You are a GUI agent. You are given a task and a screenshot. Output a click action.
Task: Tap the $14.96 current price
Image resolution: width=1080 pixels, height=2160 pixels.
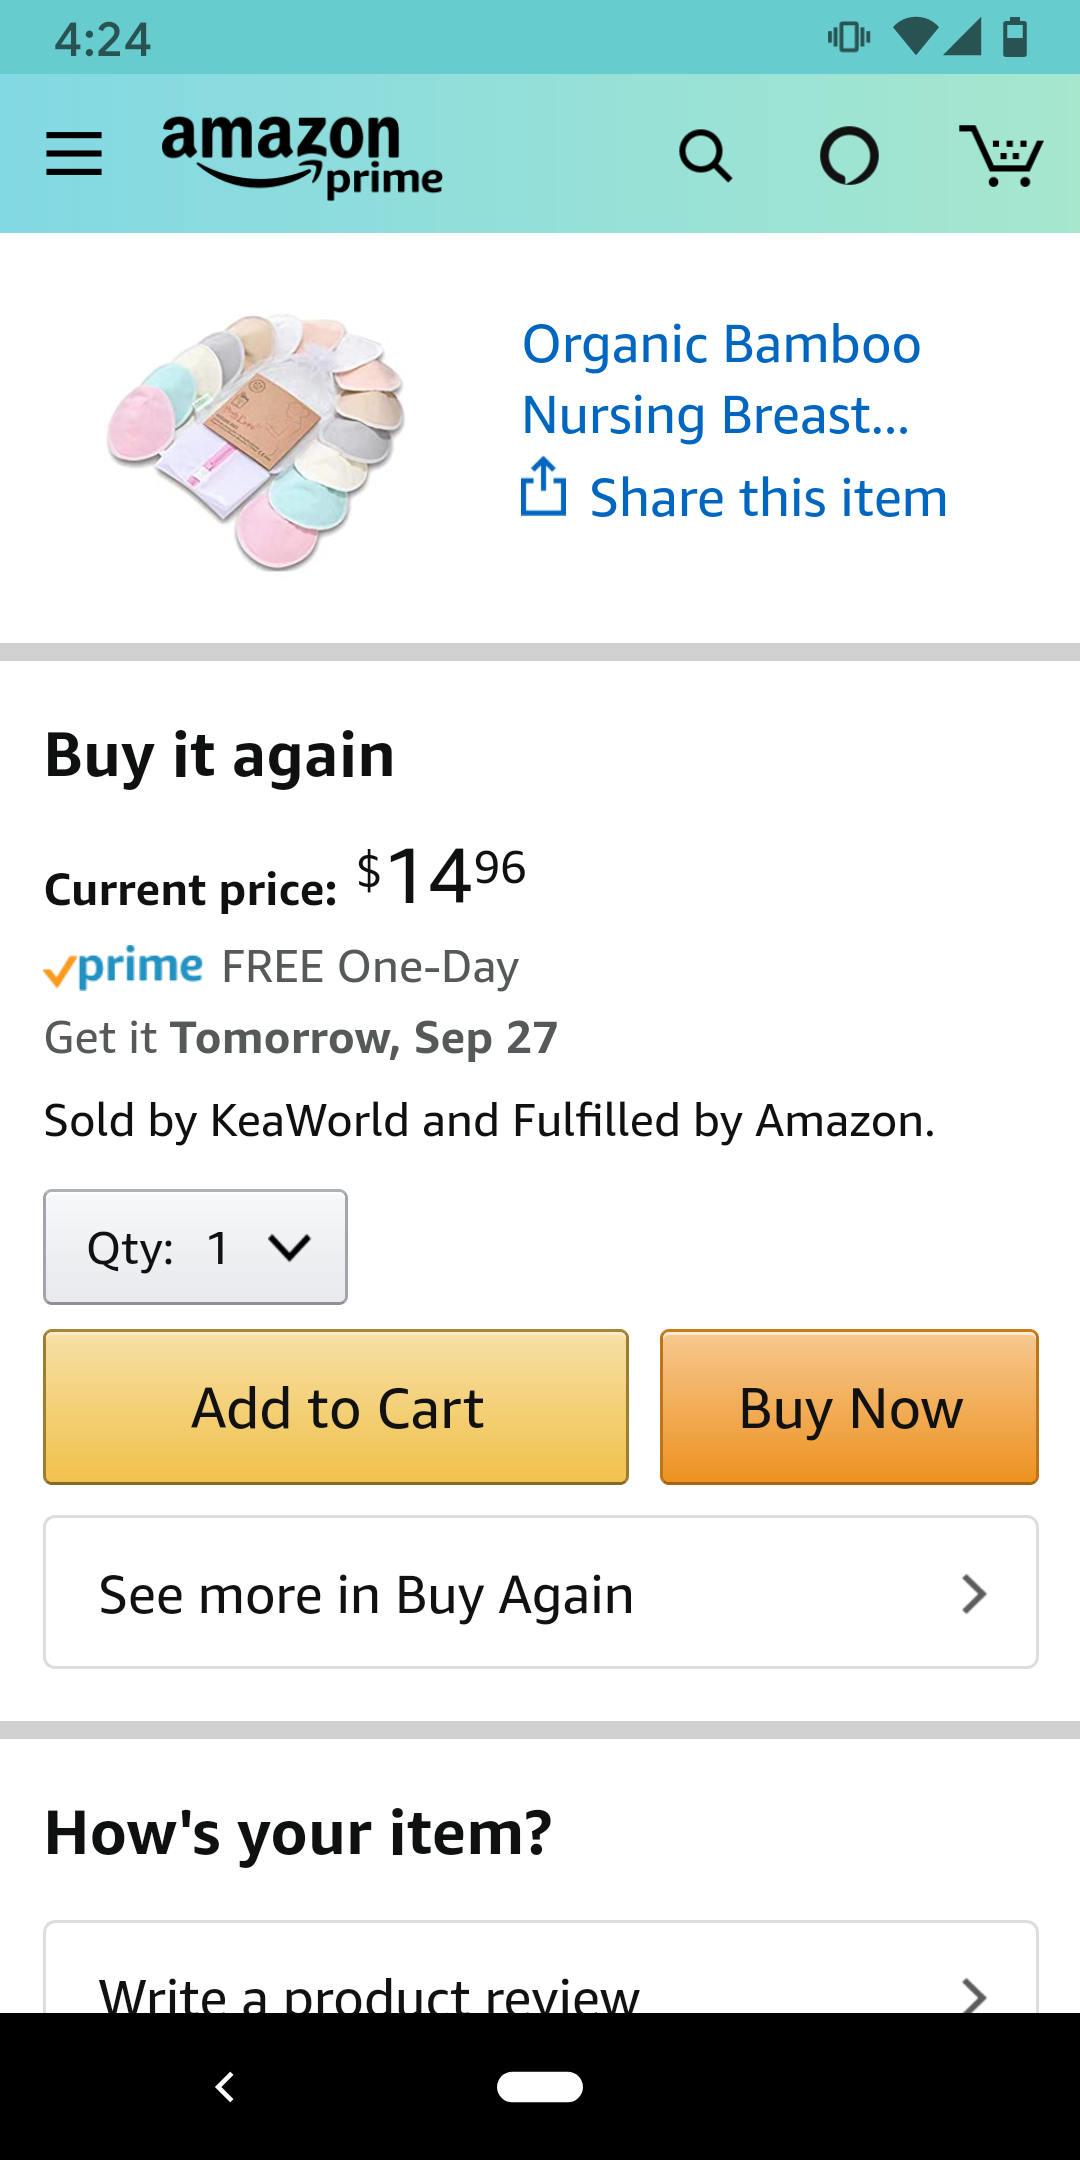[441, 876]
